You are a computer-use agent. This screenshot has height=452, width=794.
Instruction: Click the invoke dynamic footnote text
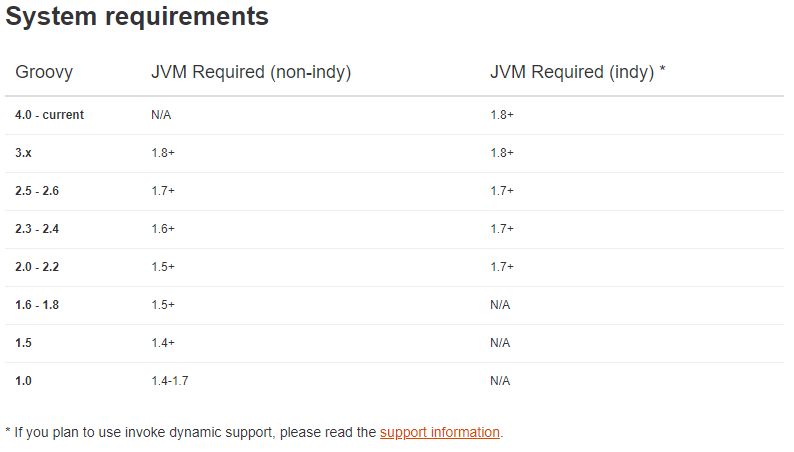(190, 432)
